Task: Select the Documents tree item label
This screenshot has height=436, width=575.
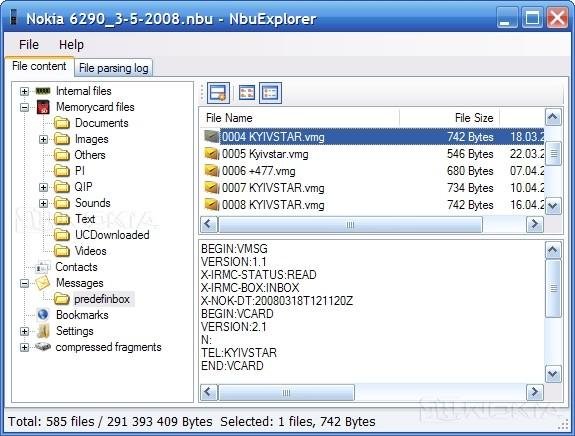Action: coord(102,123)
